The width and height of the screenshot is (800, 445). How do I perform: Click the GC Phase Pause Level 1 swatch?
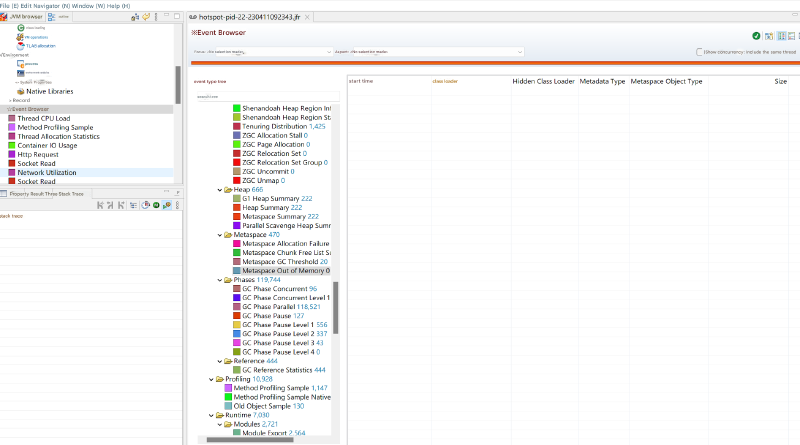pyautogui.click(x=237, y=325)
